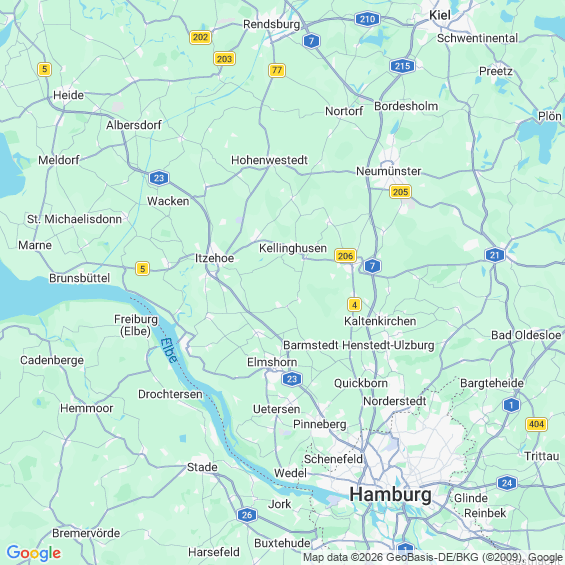The height and width of the screenshot is (565, 565).
Task: Click the A210 highway shield near Kiel
Action: tap(367, 19)
